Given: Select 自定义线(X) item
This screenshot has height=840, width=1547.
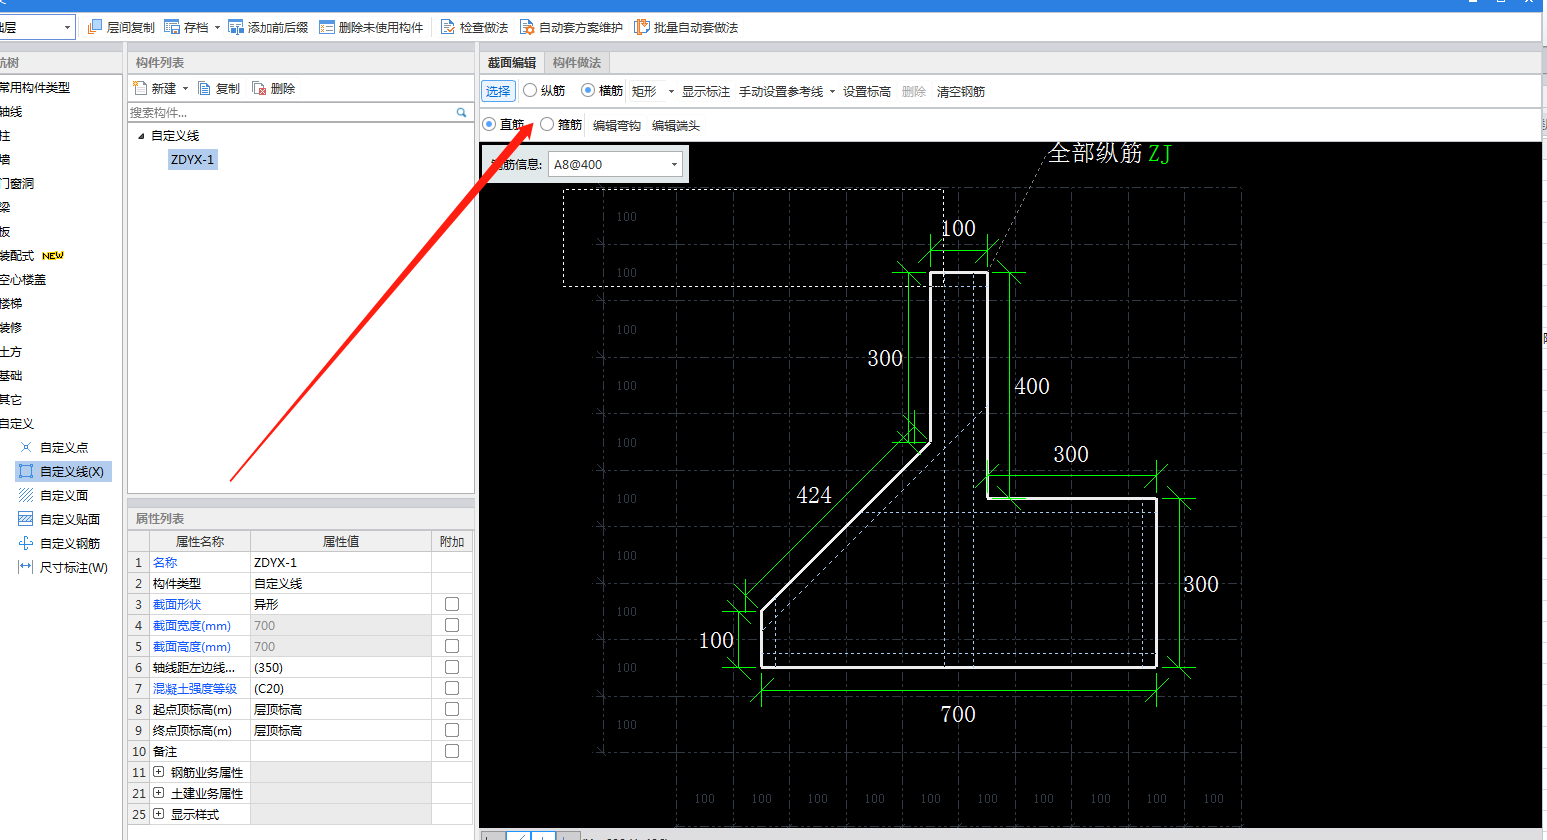Looking at the screenshot, I should (x=64, y=471).
